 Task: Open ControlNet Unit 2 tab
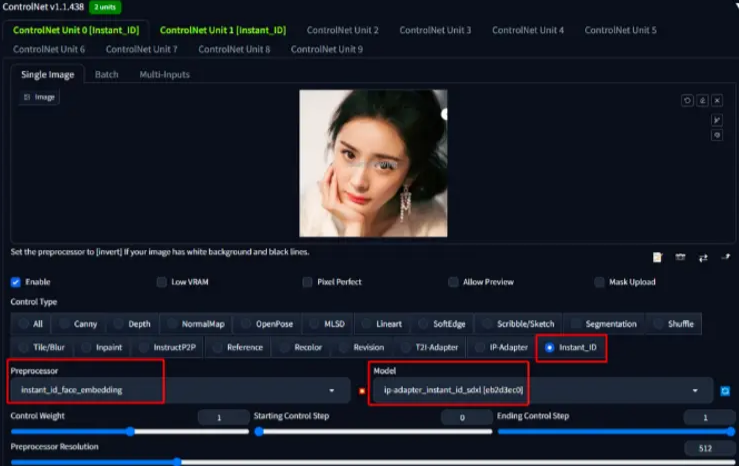(343, 30)
